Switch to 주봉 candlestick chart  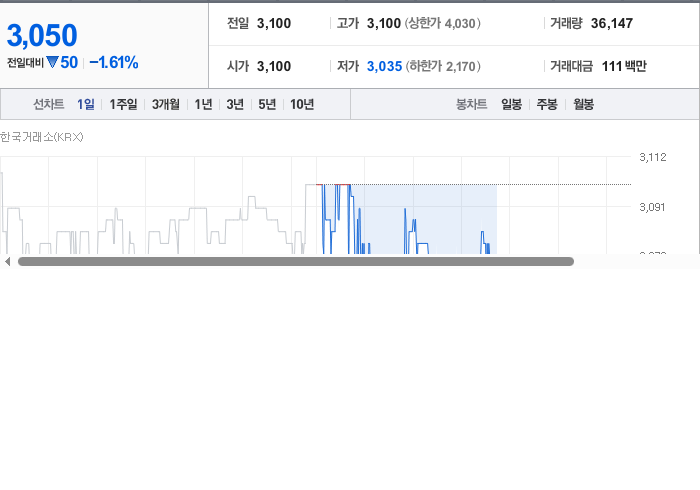pyautogui.click(x=547, y=104)
